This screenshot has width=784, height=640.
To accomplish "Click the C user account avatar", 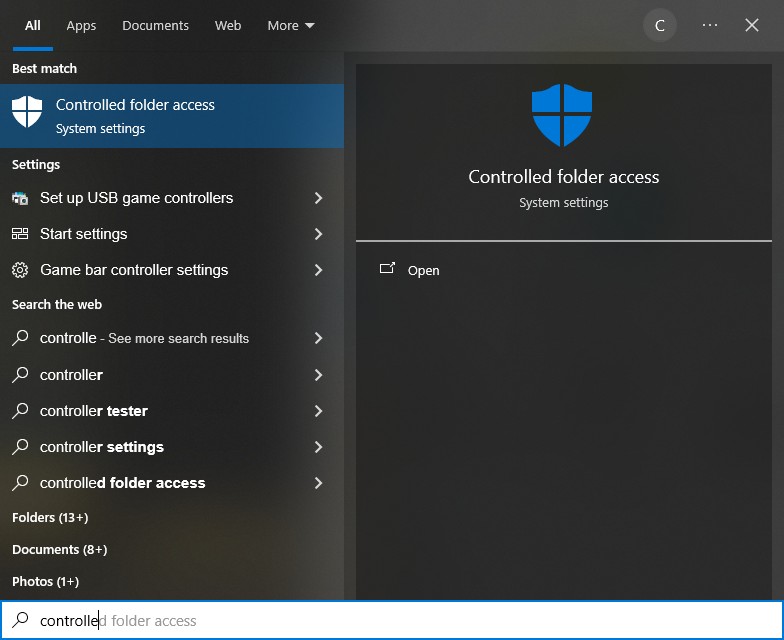I will click(x=660, y=26).
